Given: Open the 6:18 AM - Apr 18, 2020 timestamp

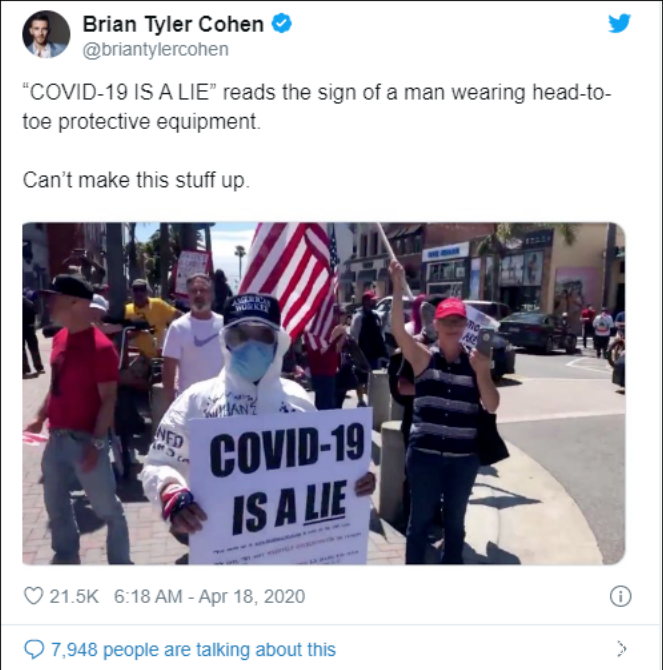Looking at the screenshot, I should point(209,596).
